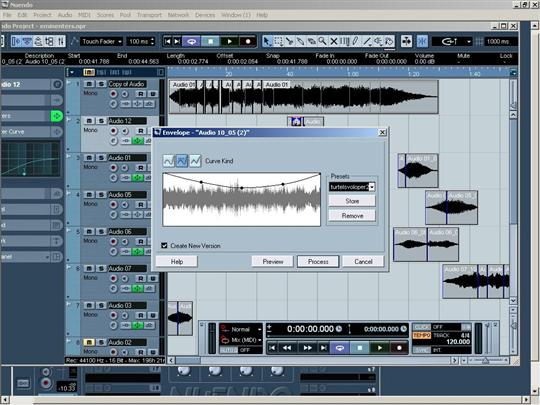
Task: Mute the Copy of Audio track
Action: 89,84
